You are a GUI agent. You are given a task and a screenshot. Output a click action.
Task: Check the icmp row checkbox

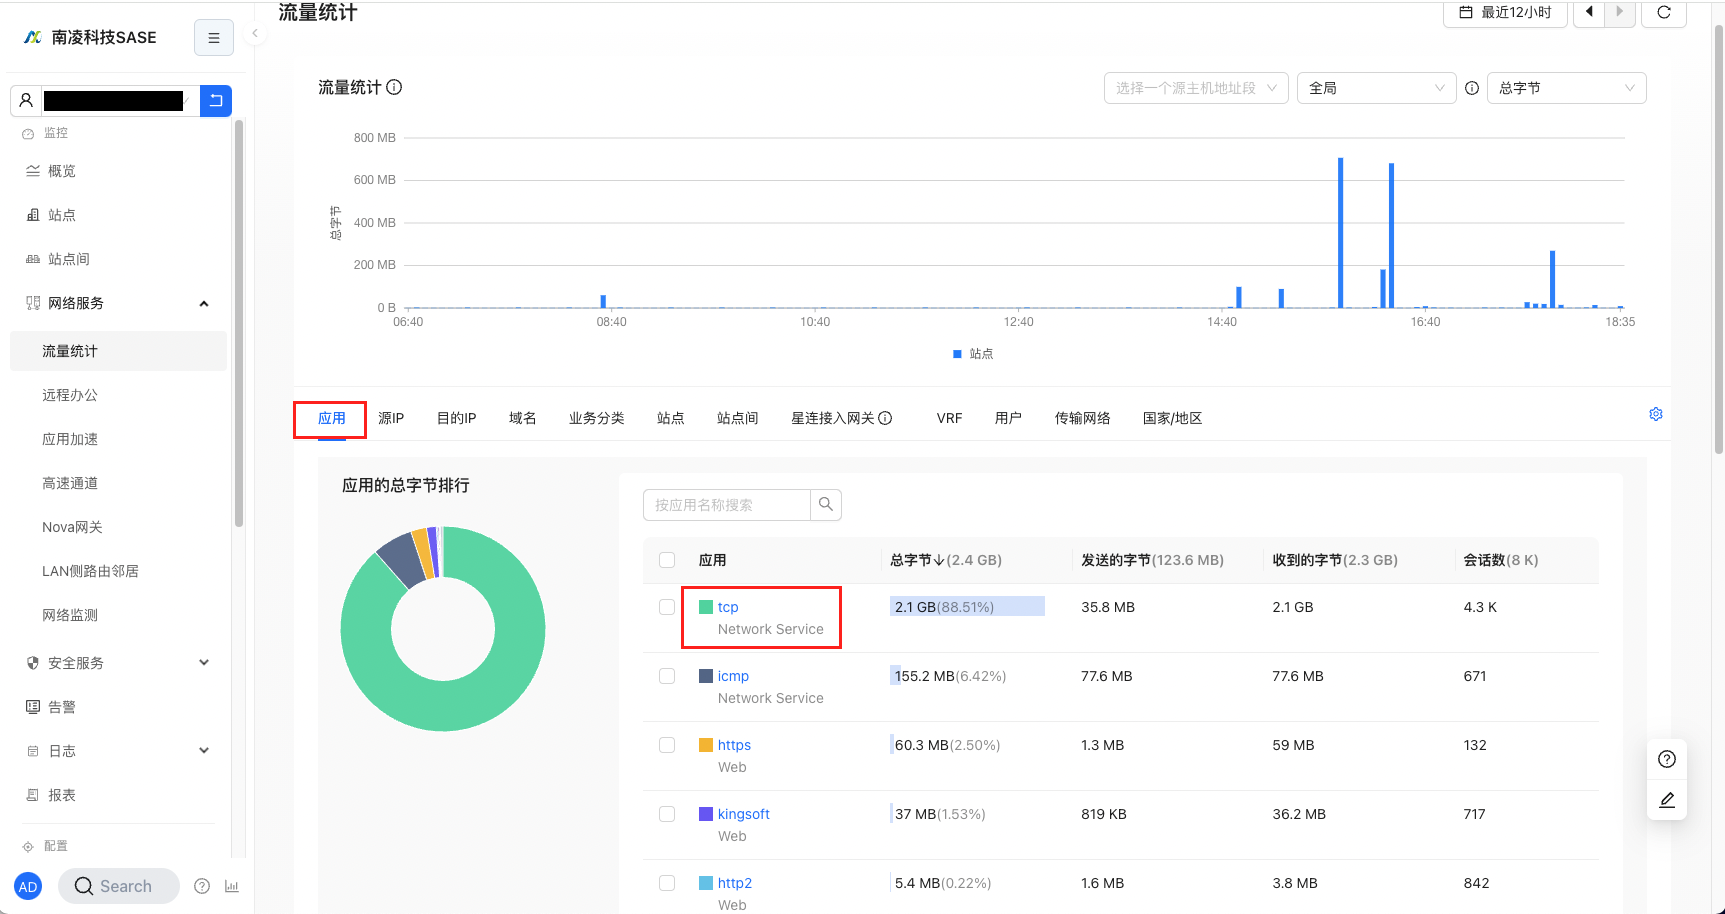point(667,676)
